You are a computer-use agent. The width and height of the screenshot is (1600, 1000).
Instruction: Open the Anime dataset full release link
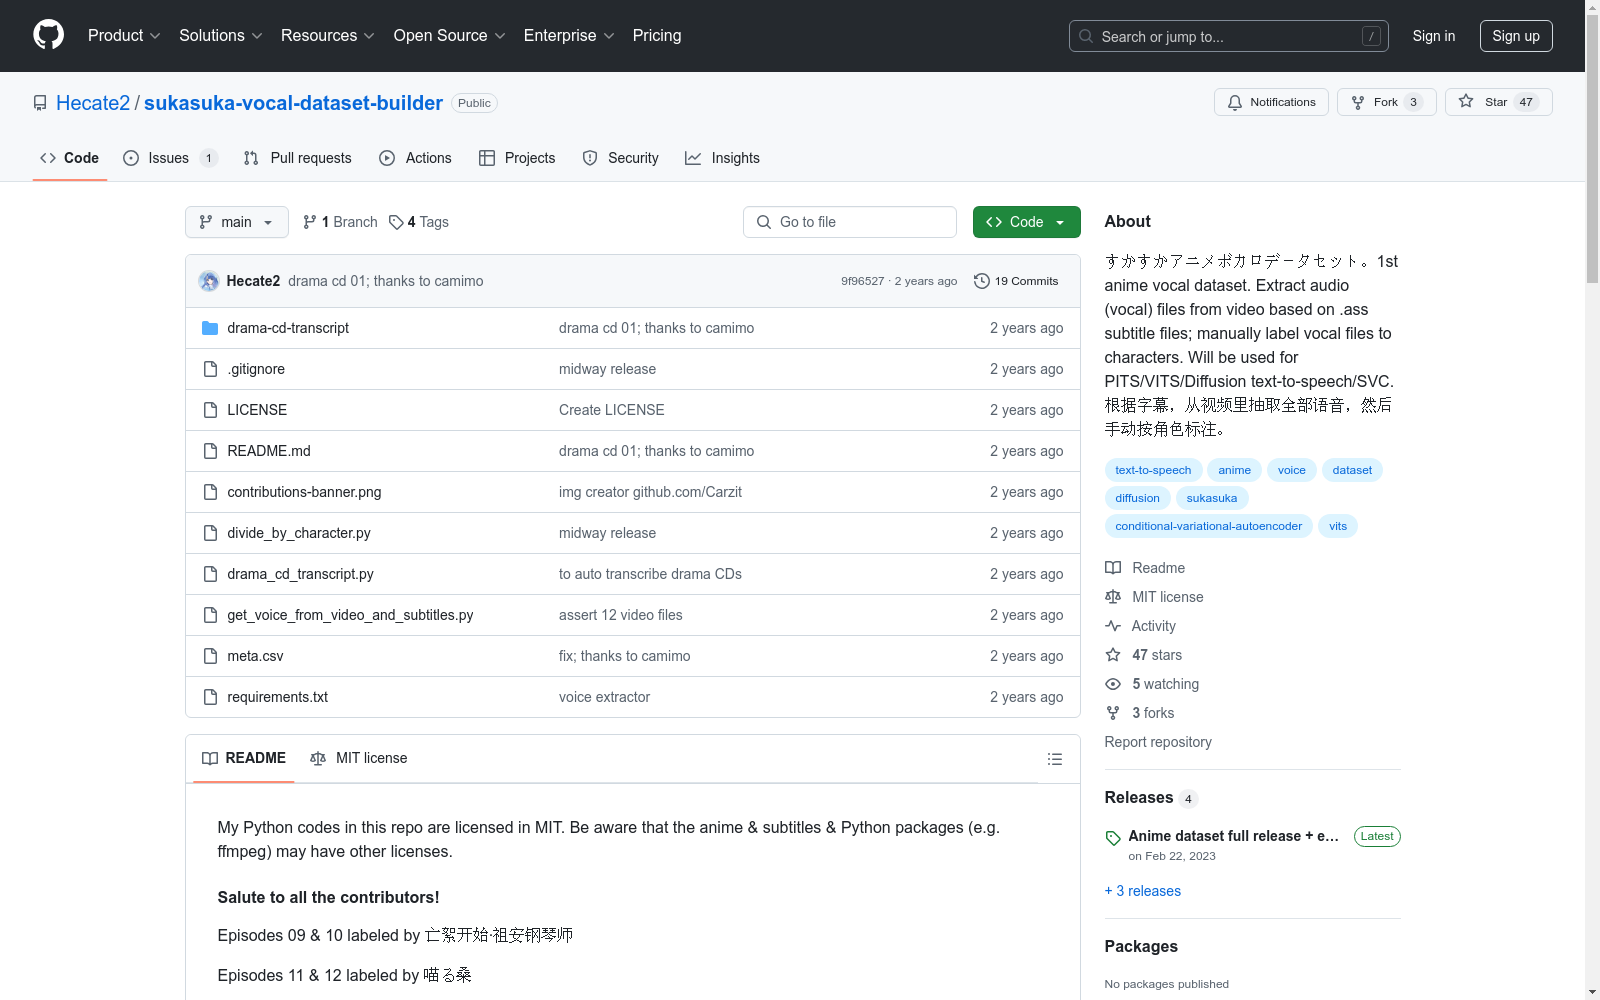pos(1233,836)
